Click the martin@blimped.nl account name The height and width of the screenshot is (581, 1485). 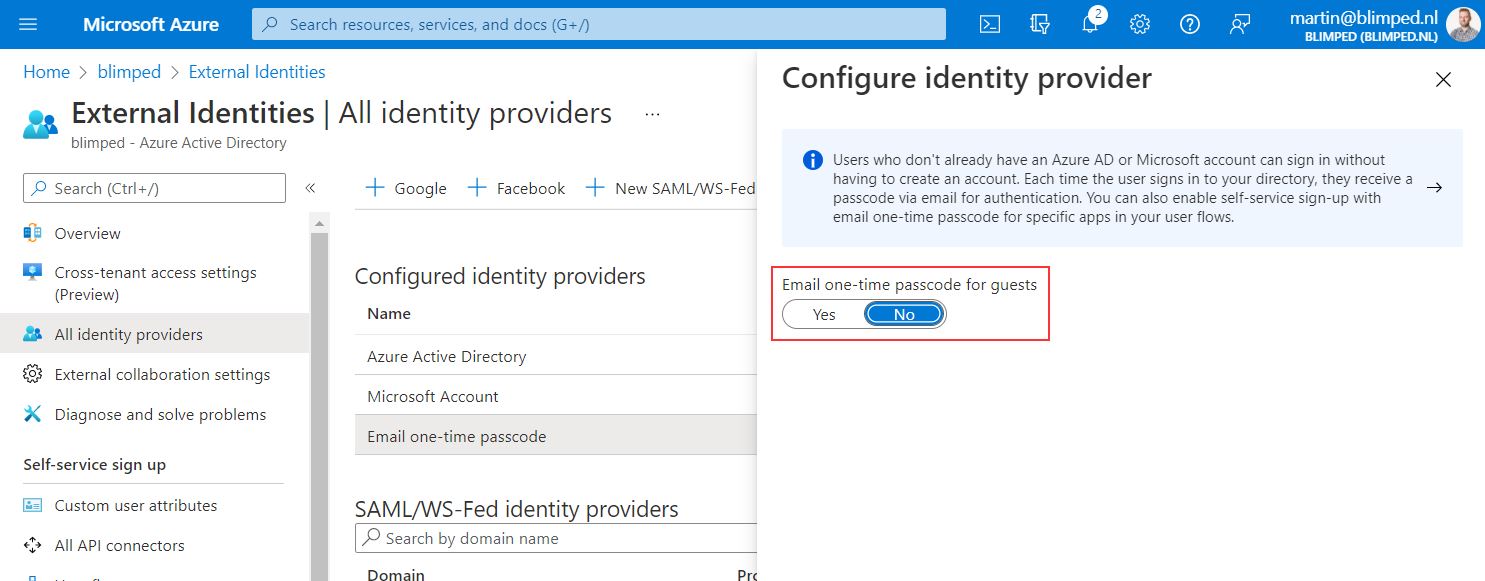[1363, 17]
